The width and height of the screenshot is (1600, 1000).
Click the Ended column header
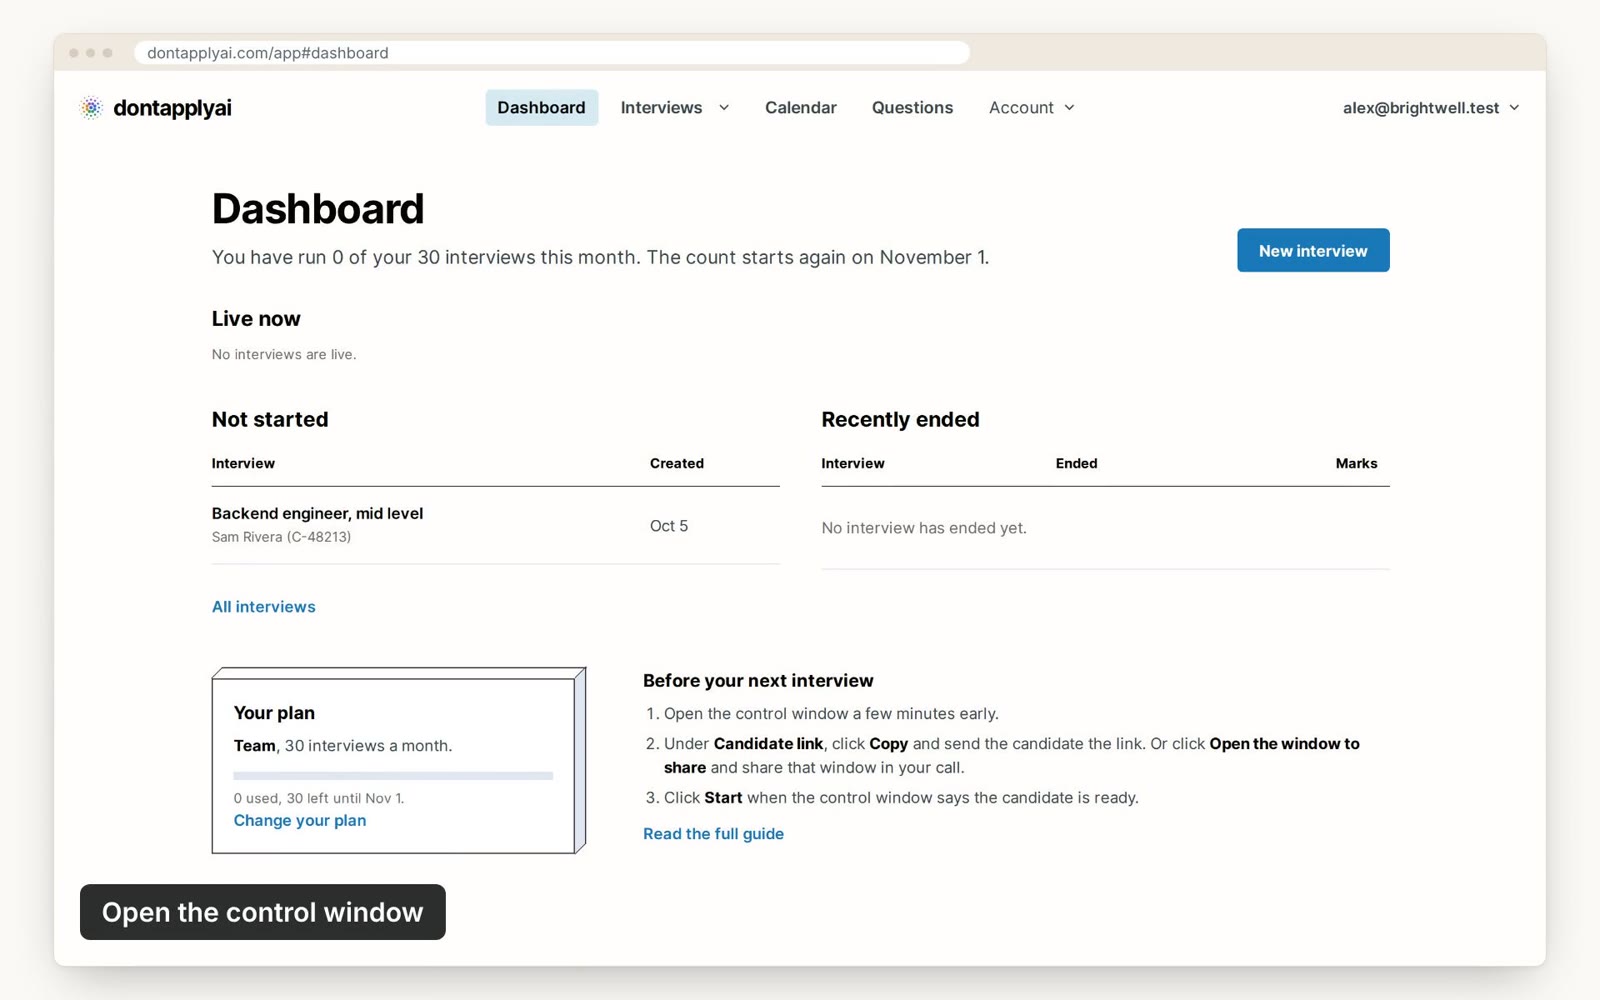pos(1076,463)
